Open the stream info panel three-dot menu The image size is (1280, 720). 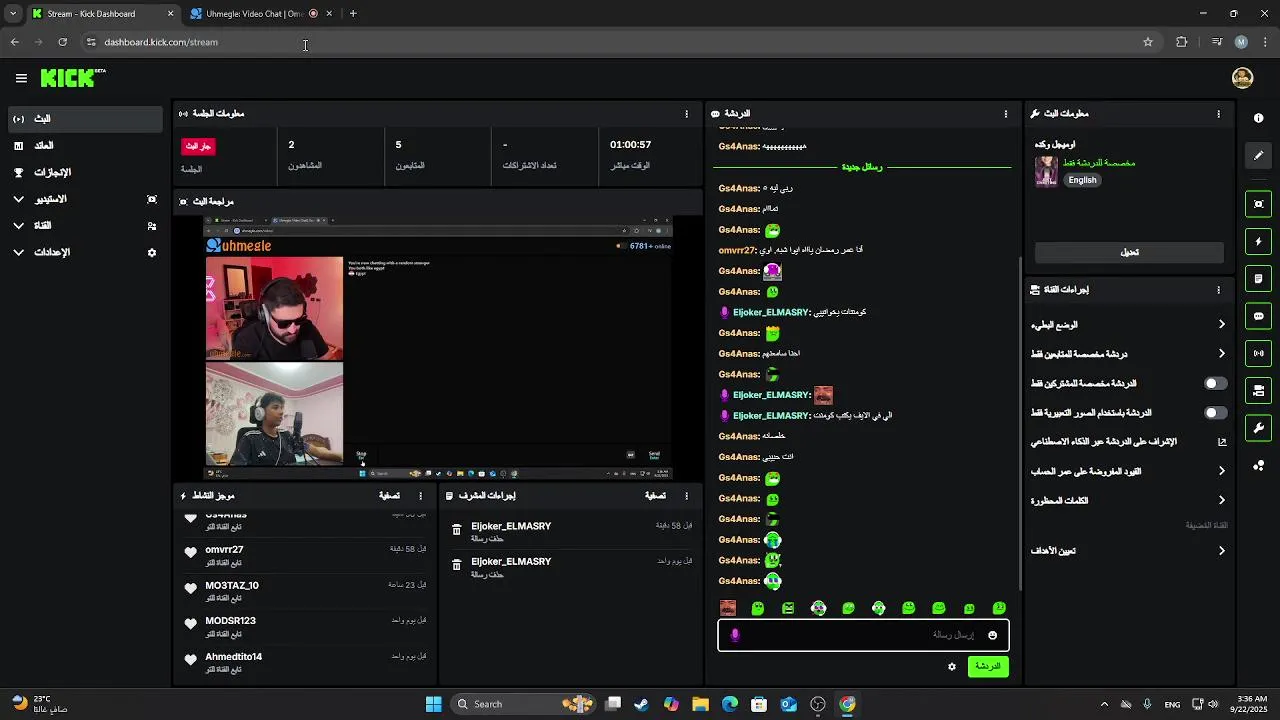(1218, 114)
